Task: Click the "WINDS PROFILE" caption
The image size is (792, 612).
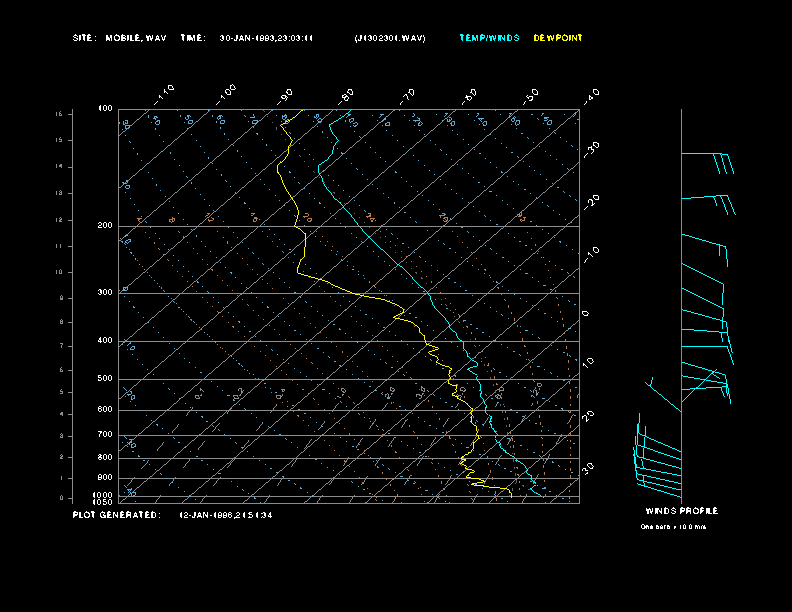Action: tap(681, 511)
